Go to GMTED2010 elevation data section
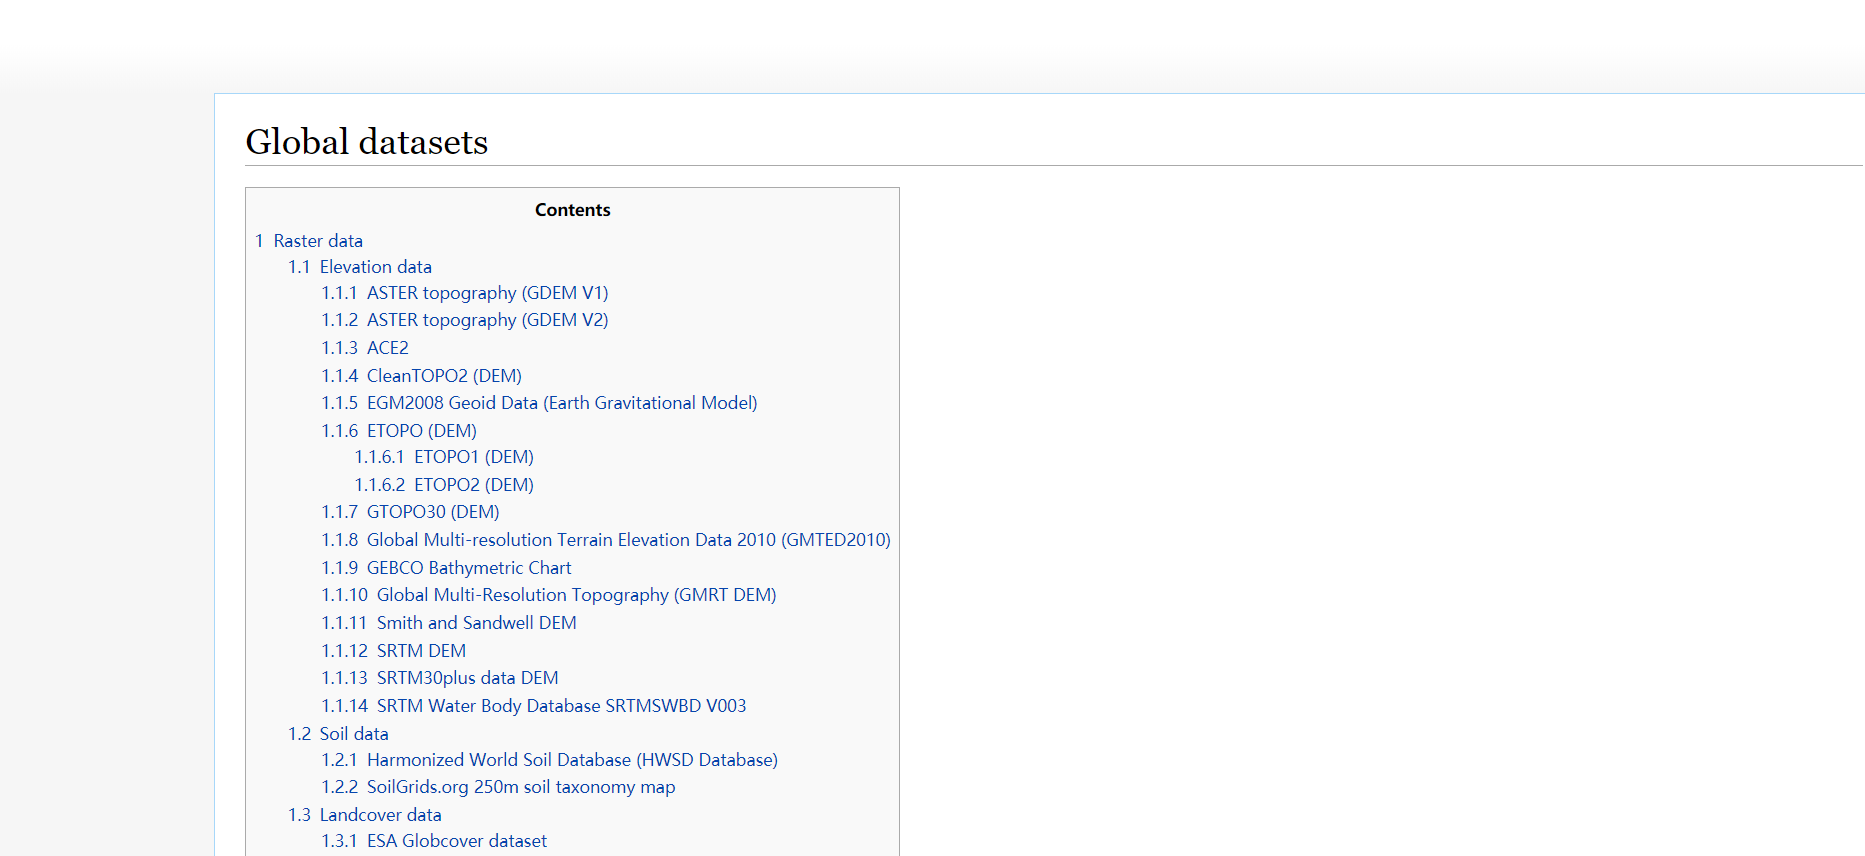 click(x=628, y=540)
